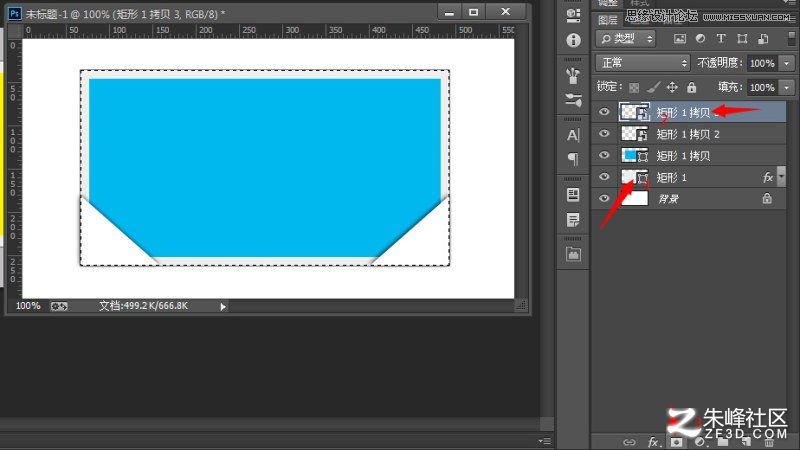This screenshot has height=450, width=800.
Task: Open the 类型 filter type dropdown
Action: click(626, 39)
